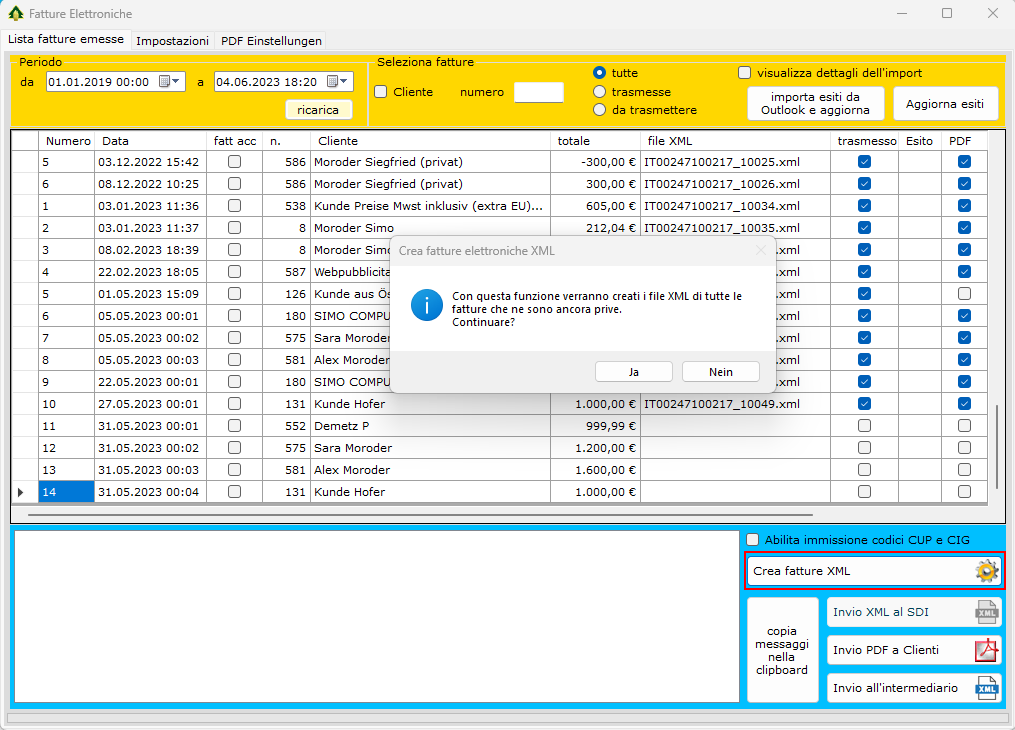
Task: Click the numero input field
Action: coord(538,93)
